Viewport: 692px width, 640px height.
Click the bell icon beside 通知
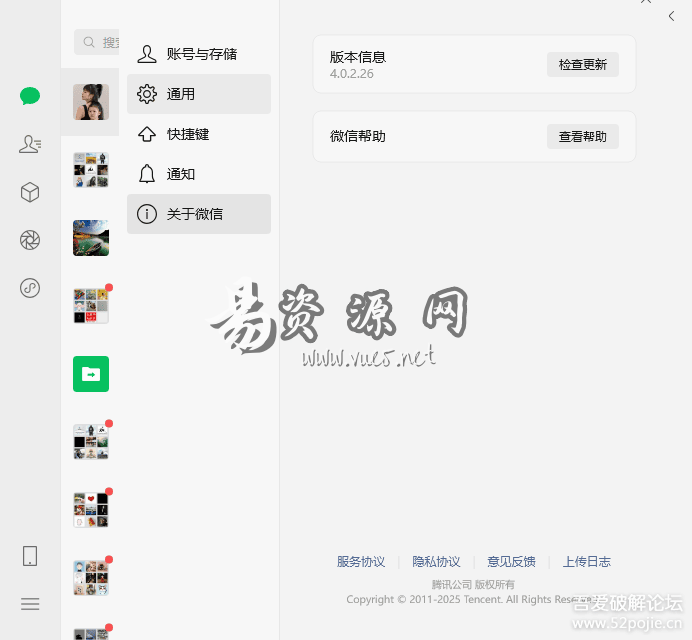(x=147, y=174)
